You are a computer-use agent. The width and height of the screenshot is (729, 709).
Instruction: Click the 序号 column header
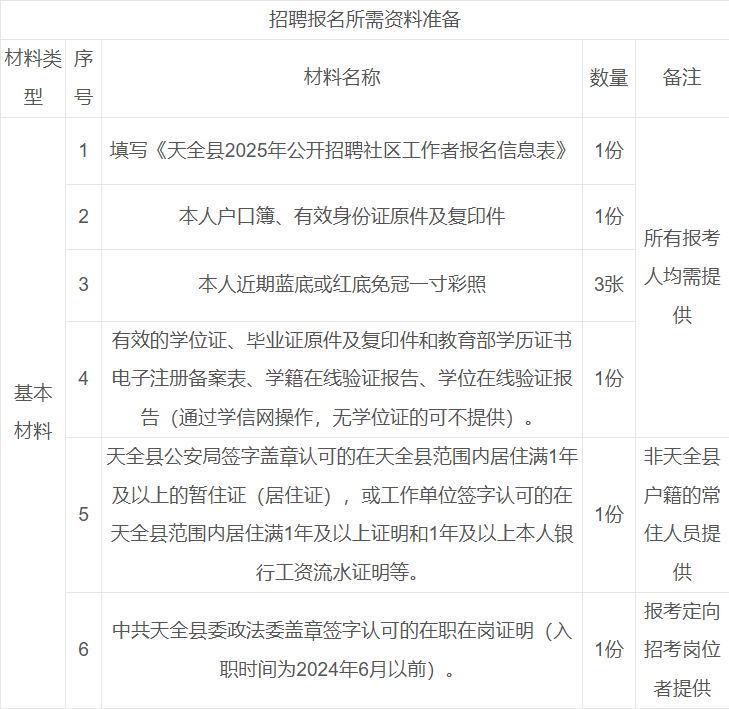click(84, 78)
